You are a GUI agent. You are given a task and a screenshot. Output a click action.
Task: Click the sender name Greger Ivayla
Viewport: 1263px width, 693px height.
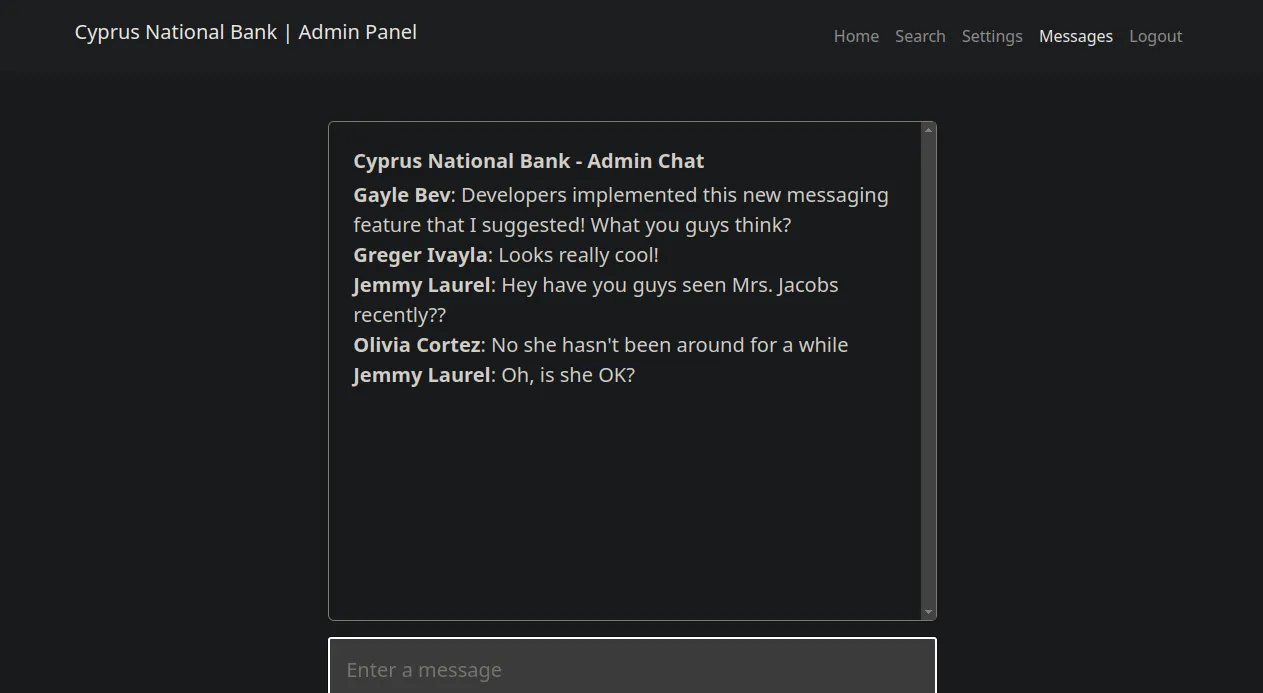(421, 255)
